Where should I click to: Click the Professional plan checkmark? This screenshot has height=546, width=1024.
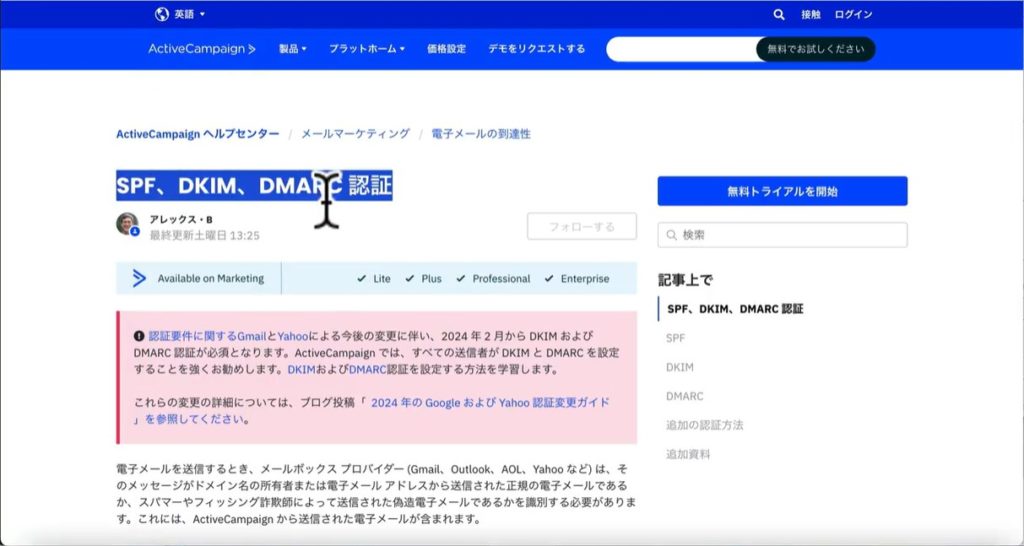[x=460, y=279]
